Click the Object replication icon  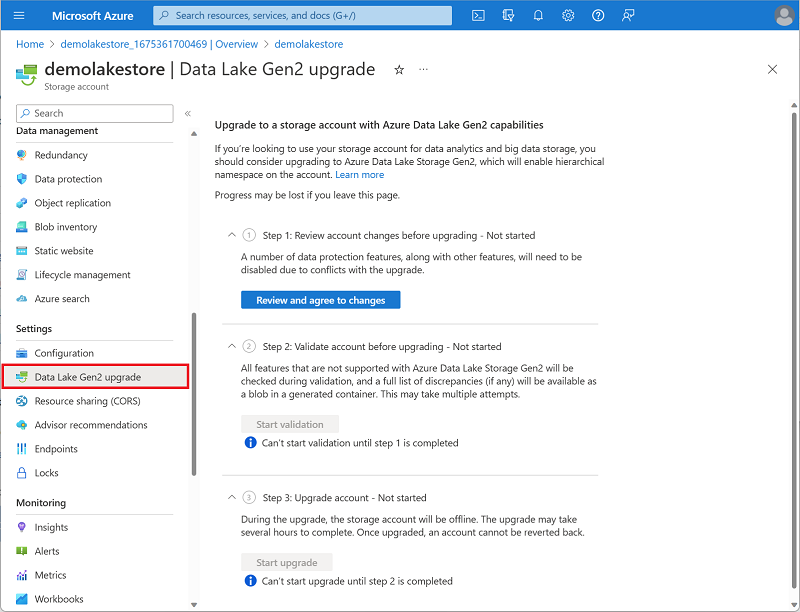[x=21, y=202]
